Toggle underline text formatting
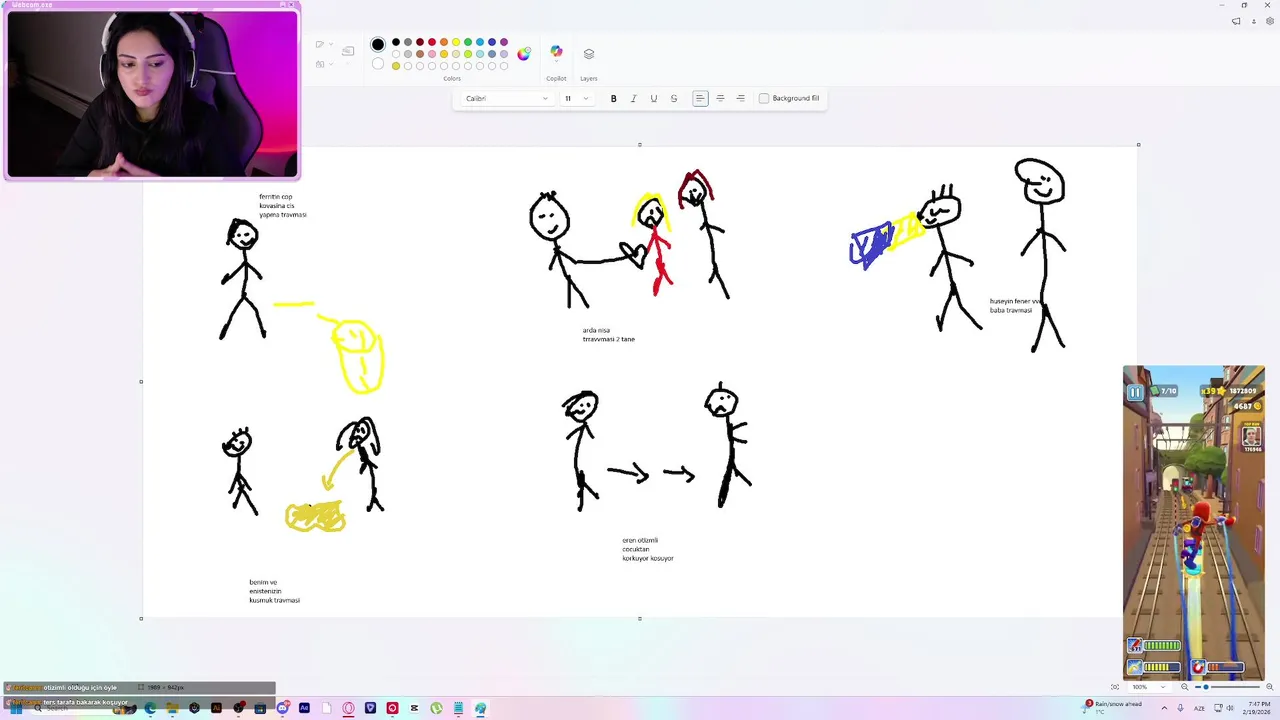This screenshot has width=1280, height=720. click(654, 98)
